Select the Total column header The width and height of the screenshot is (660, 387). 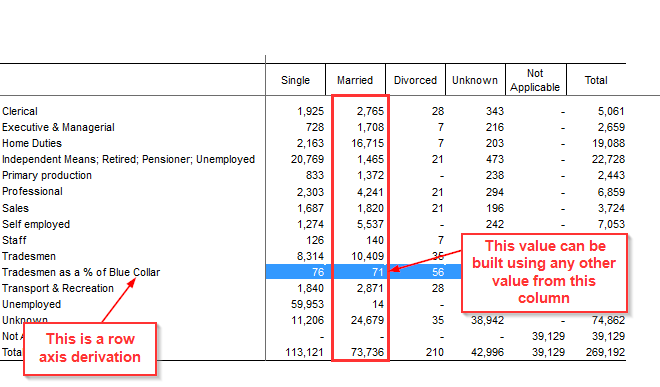(596, 80)
